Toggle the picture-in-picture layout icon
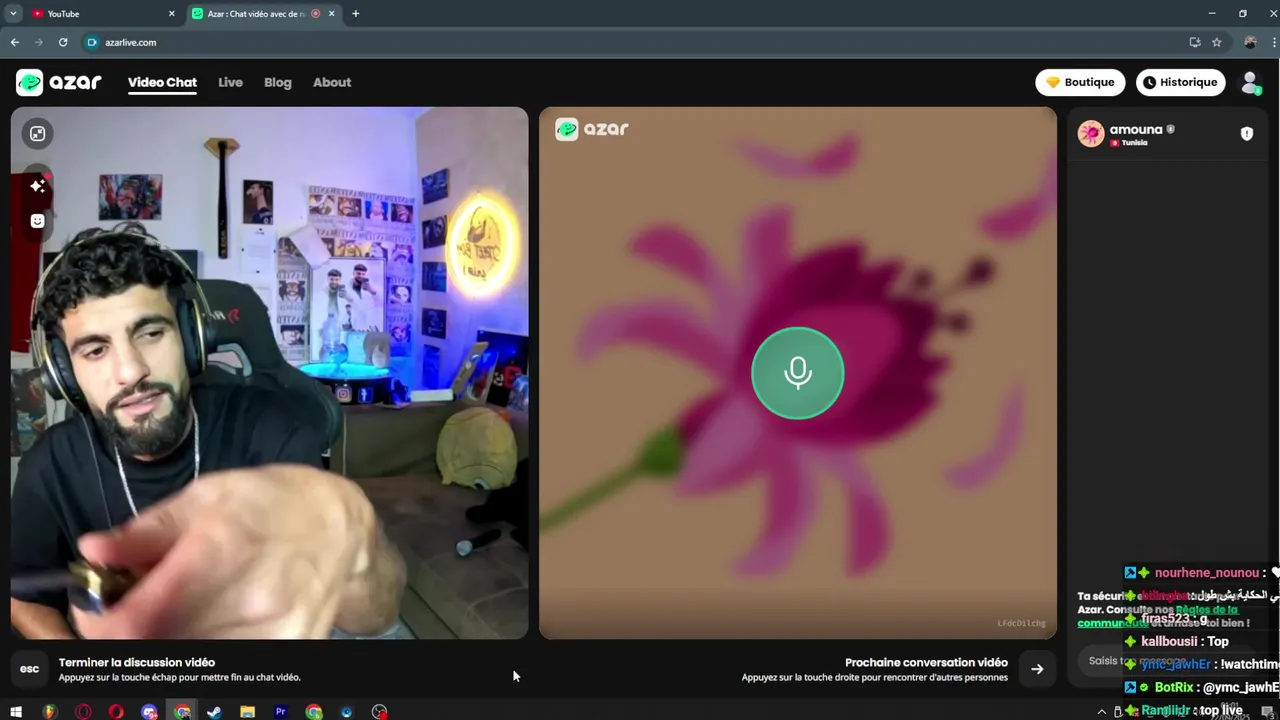The width and height of the screenshot is (1280, 720). 37,133
